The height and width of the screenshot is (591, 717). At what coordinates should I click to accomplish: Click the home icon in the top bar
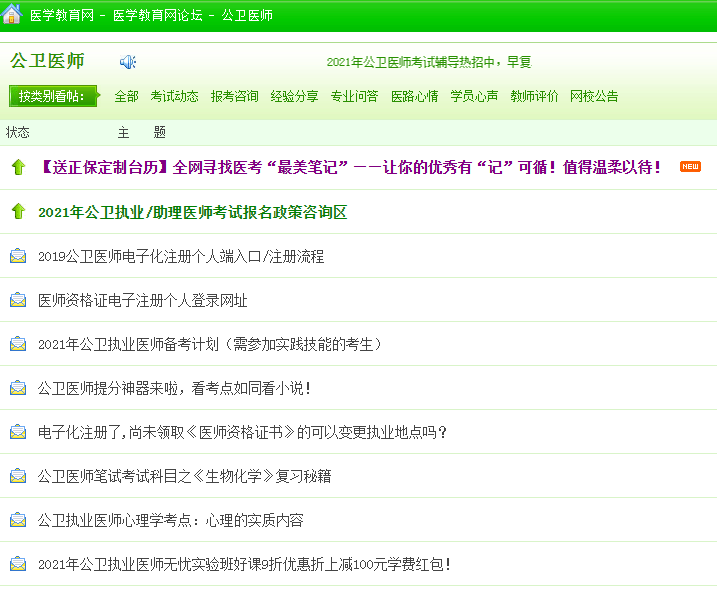click(12, 15)
